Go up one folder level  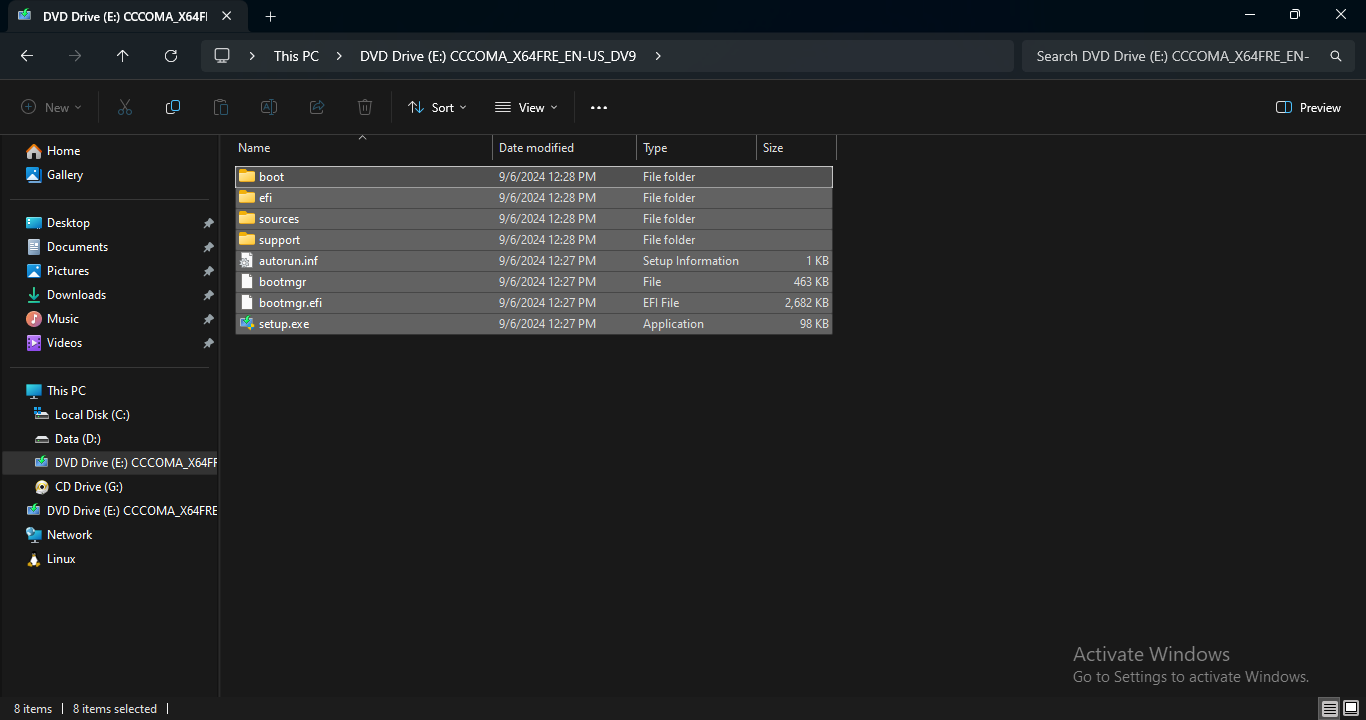pyautogui.click(x=123, y=56)
